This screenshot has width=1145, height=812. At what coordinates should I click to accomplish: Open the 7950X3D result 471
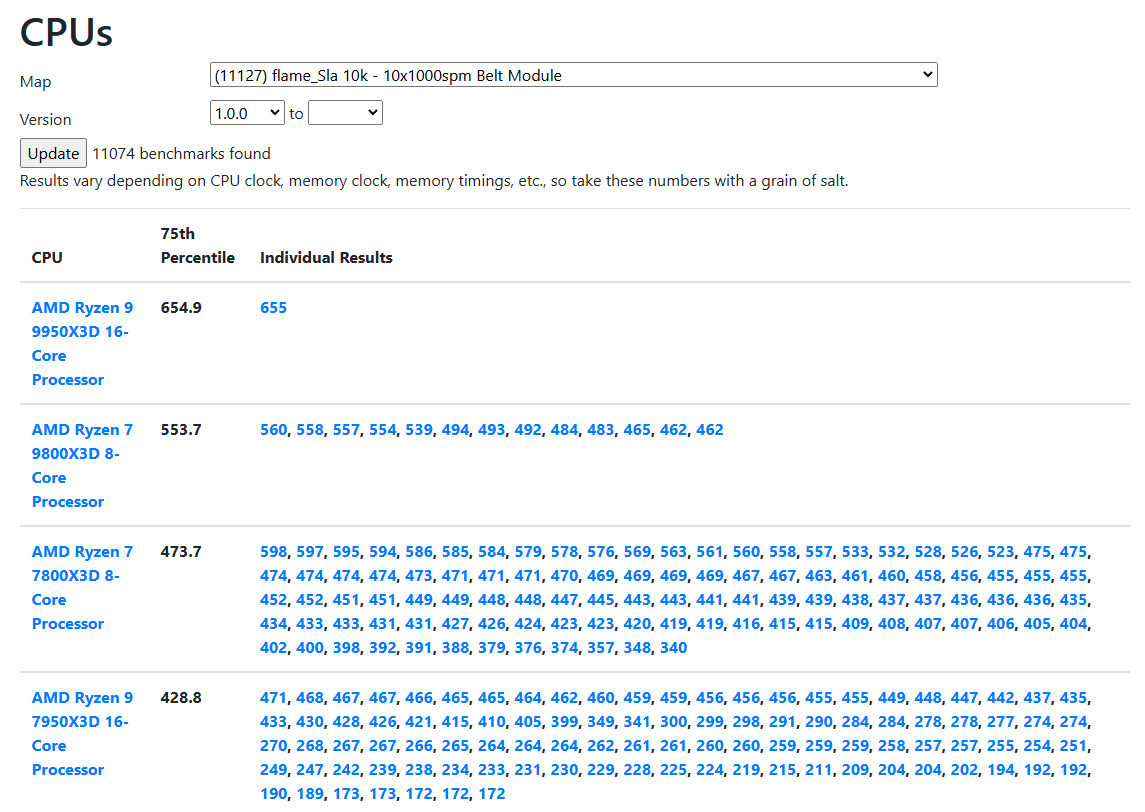(273, 697)
